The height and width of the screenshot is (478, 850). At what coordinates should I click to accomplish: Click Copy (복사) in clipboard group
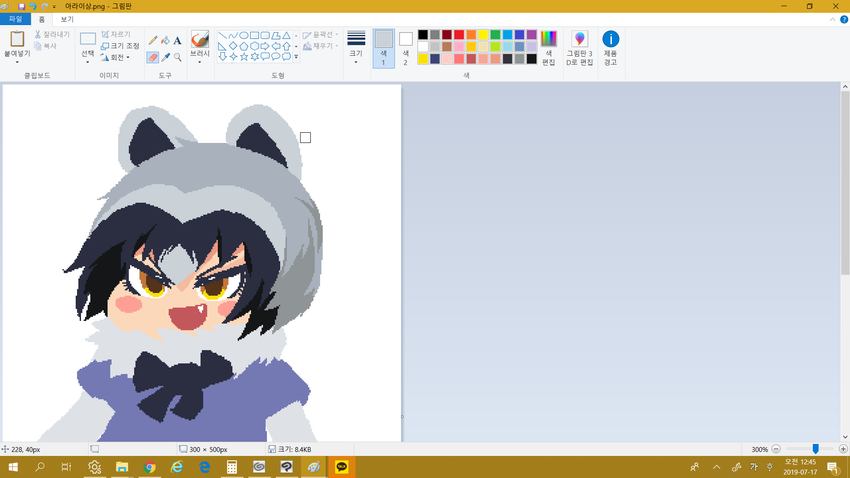click(46, 46)
